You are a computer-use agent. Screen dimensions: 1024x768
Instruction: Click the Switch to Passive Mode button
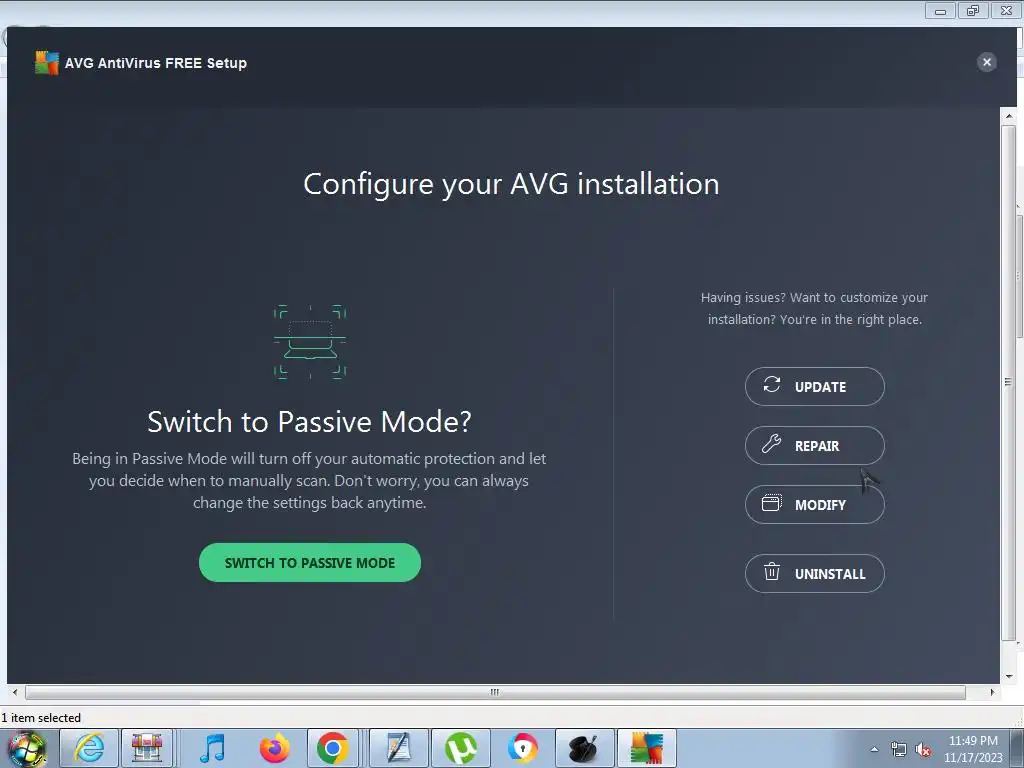pos(310,562)
